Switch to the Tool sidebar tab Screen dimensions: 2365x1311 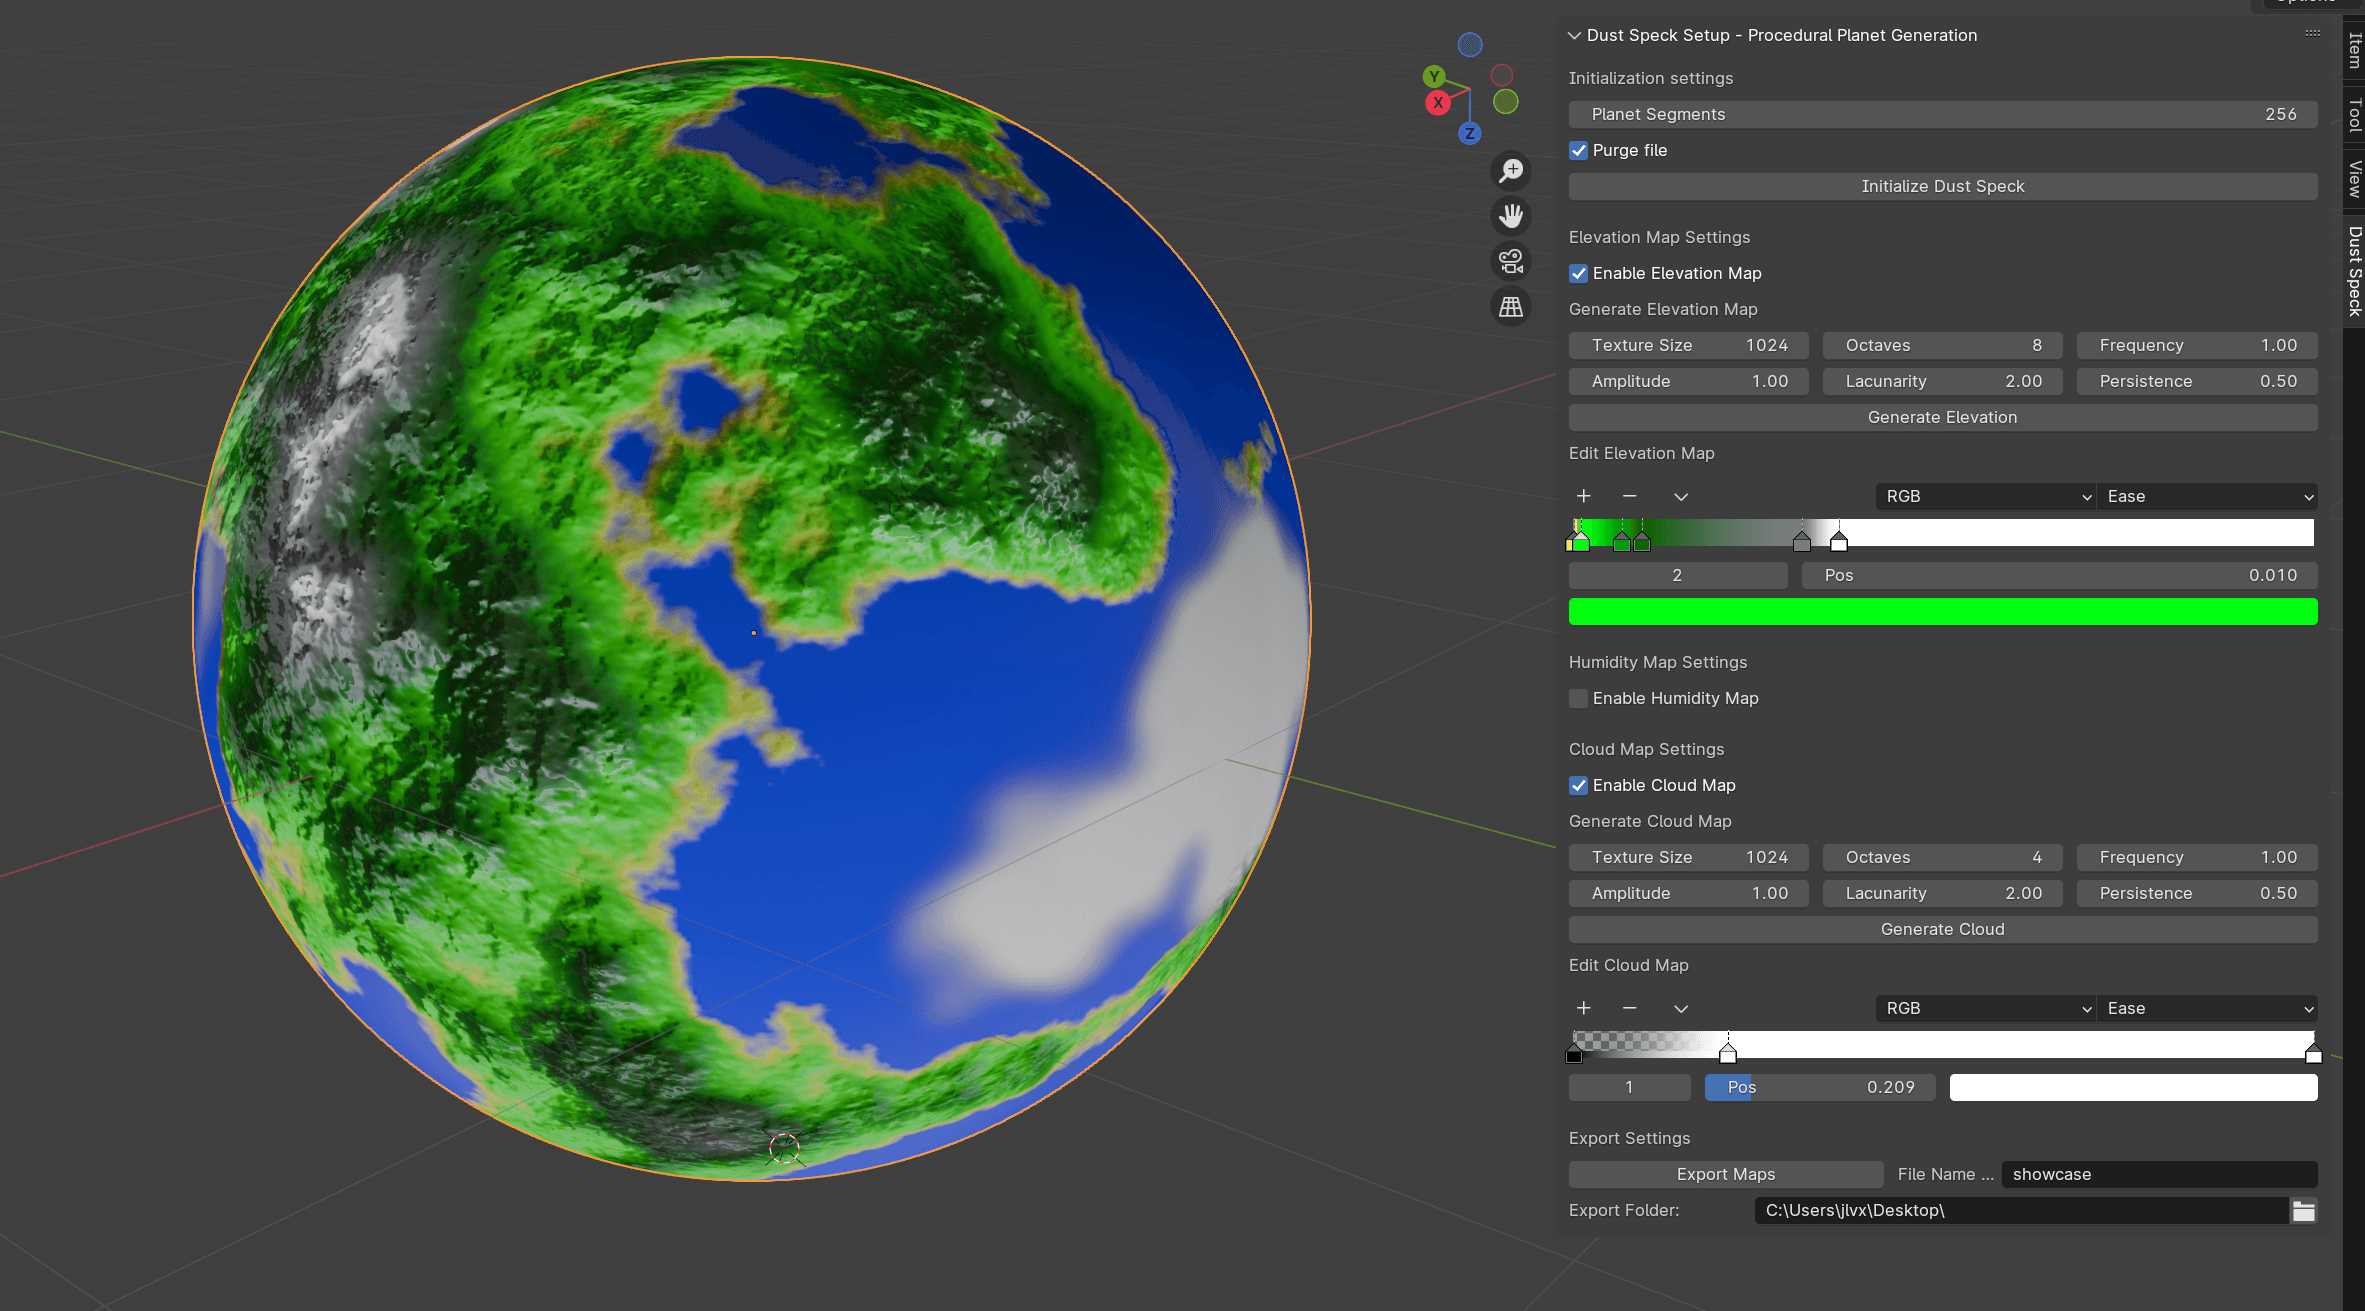[2354, 114]
